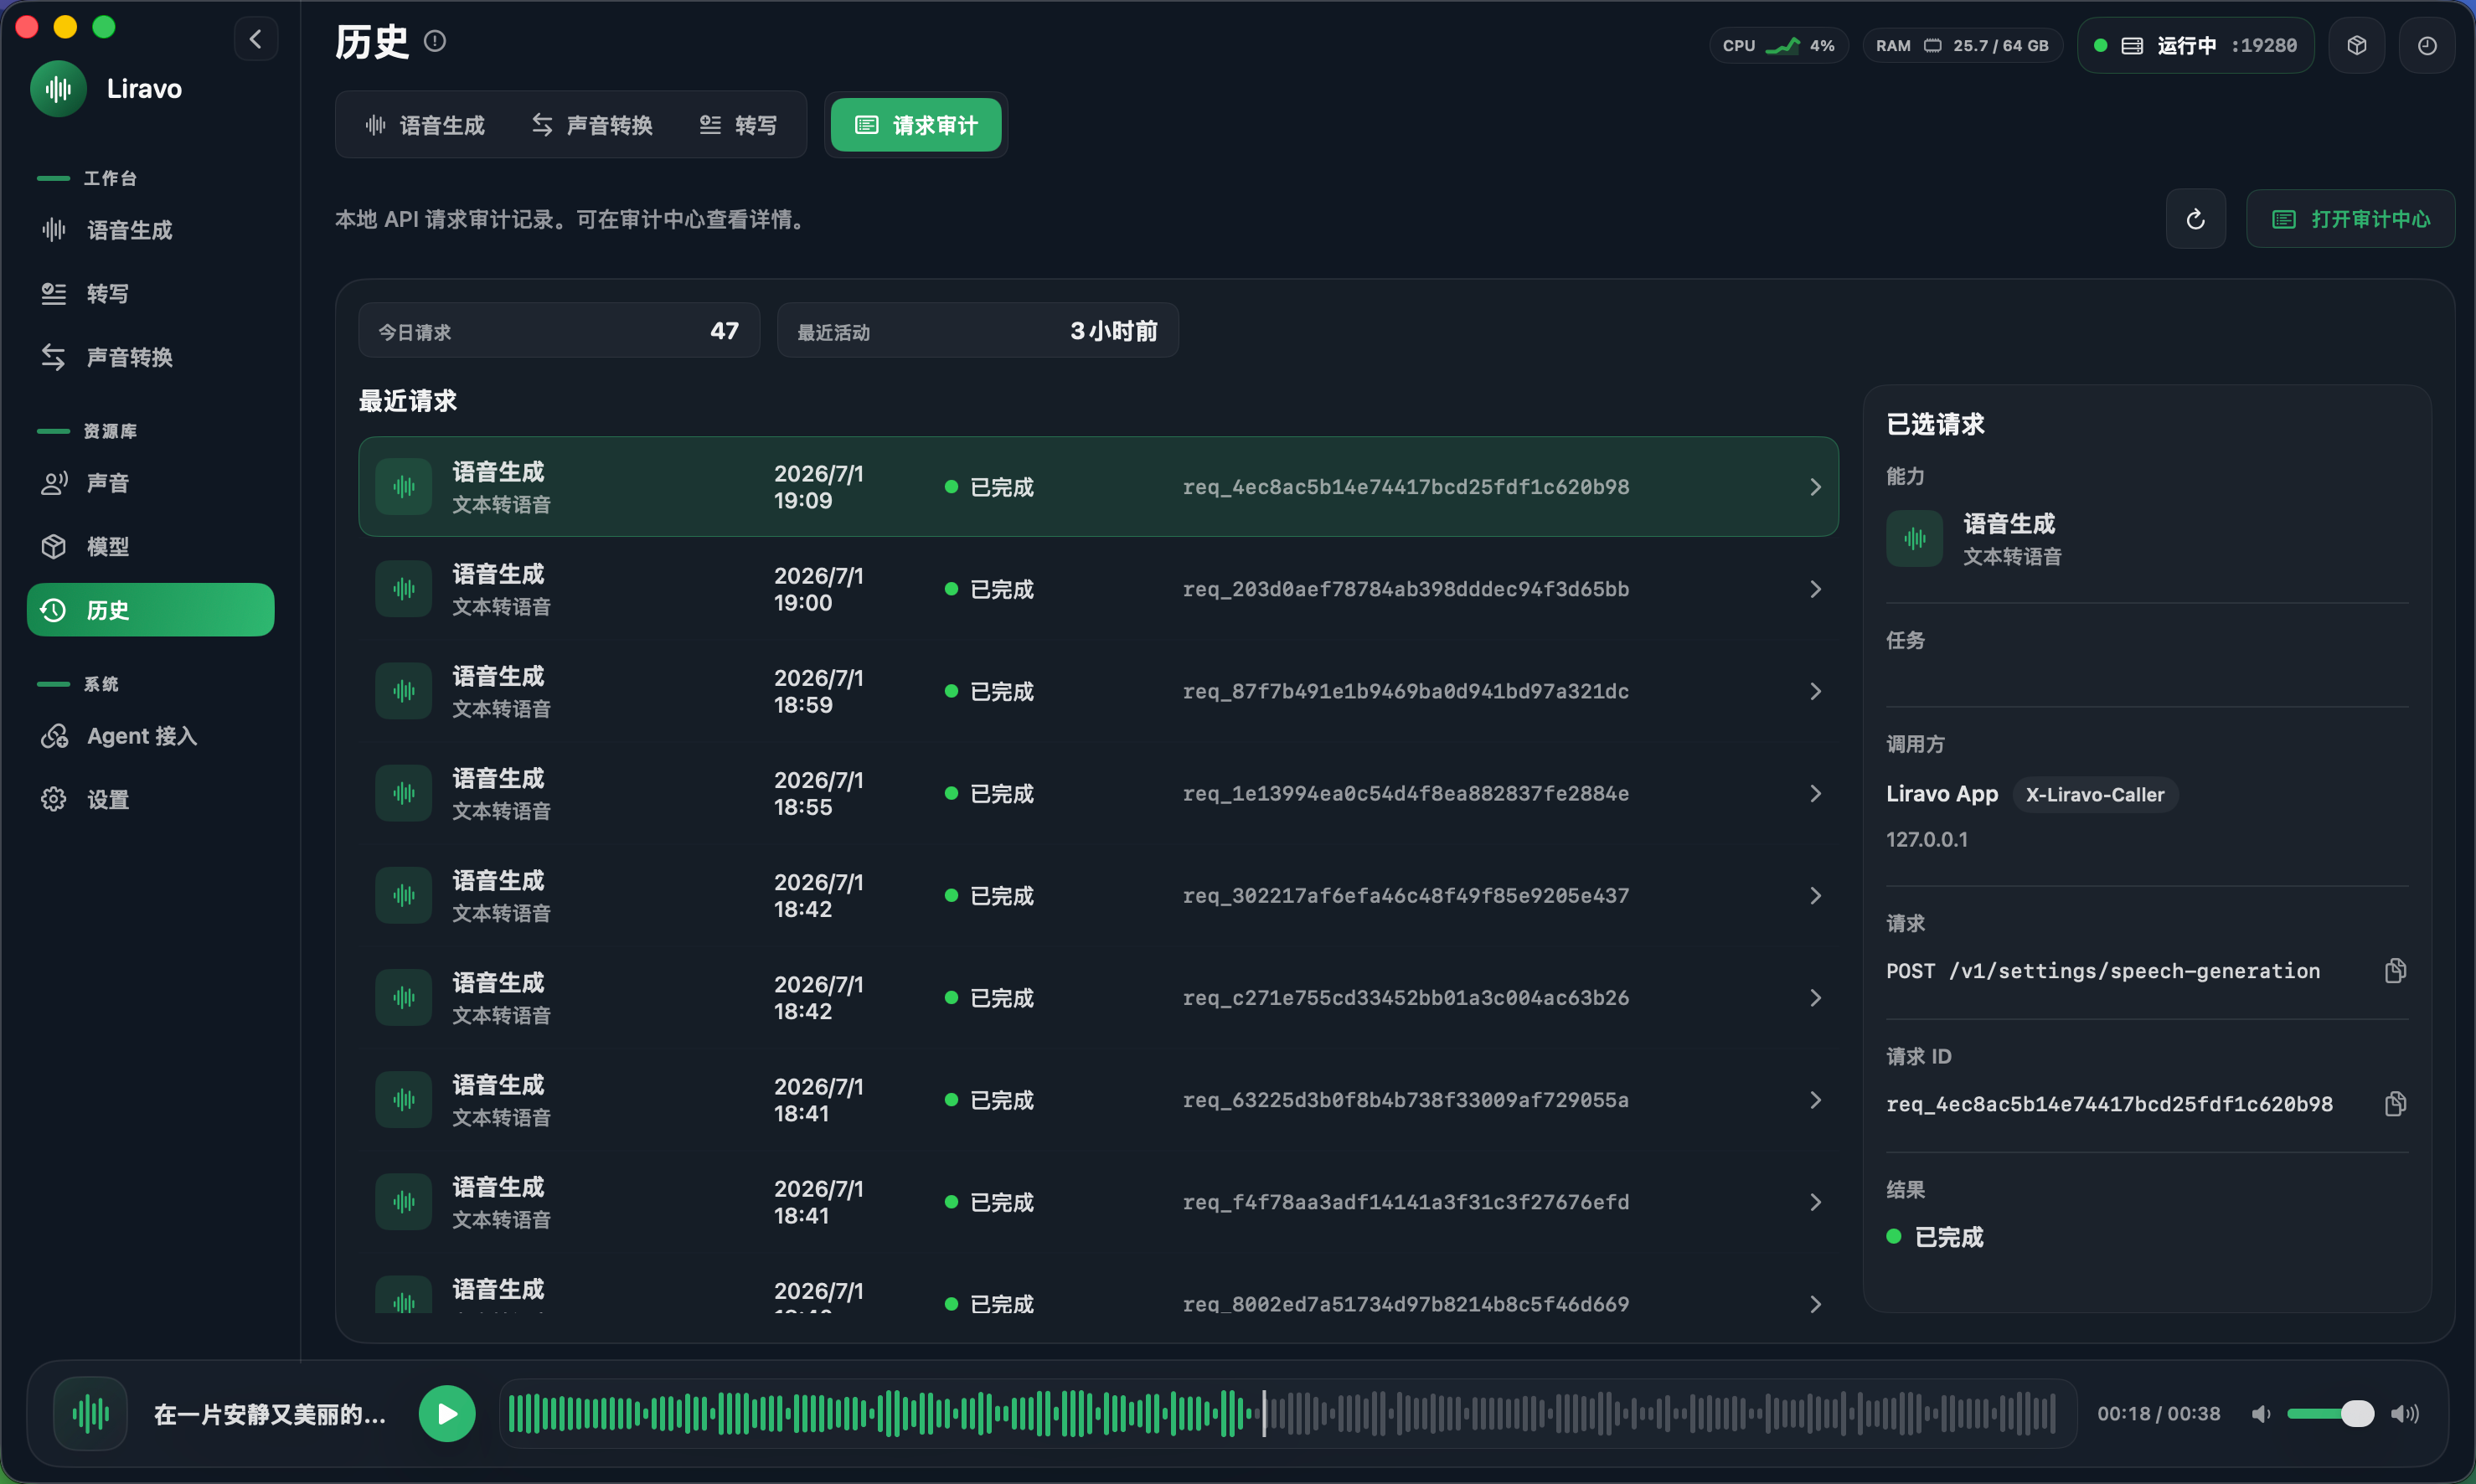
Task: Click the Liravo logo icon
Action: (59, 89)
